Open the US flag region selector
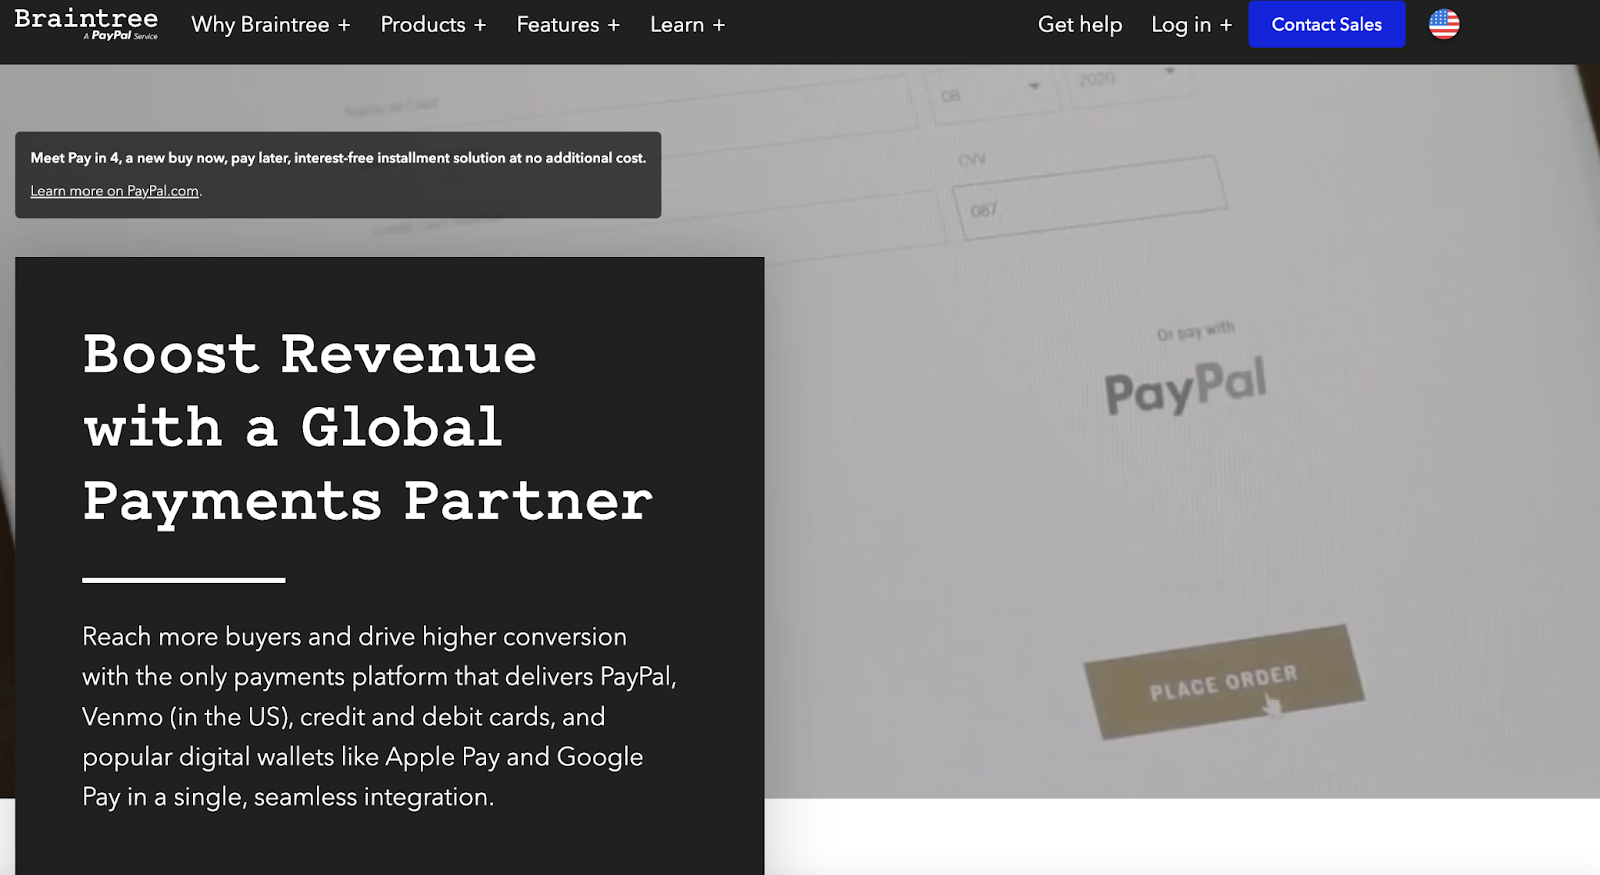 coord(1444,24)
